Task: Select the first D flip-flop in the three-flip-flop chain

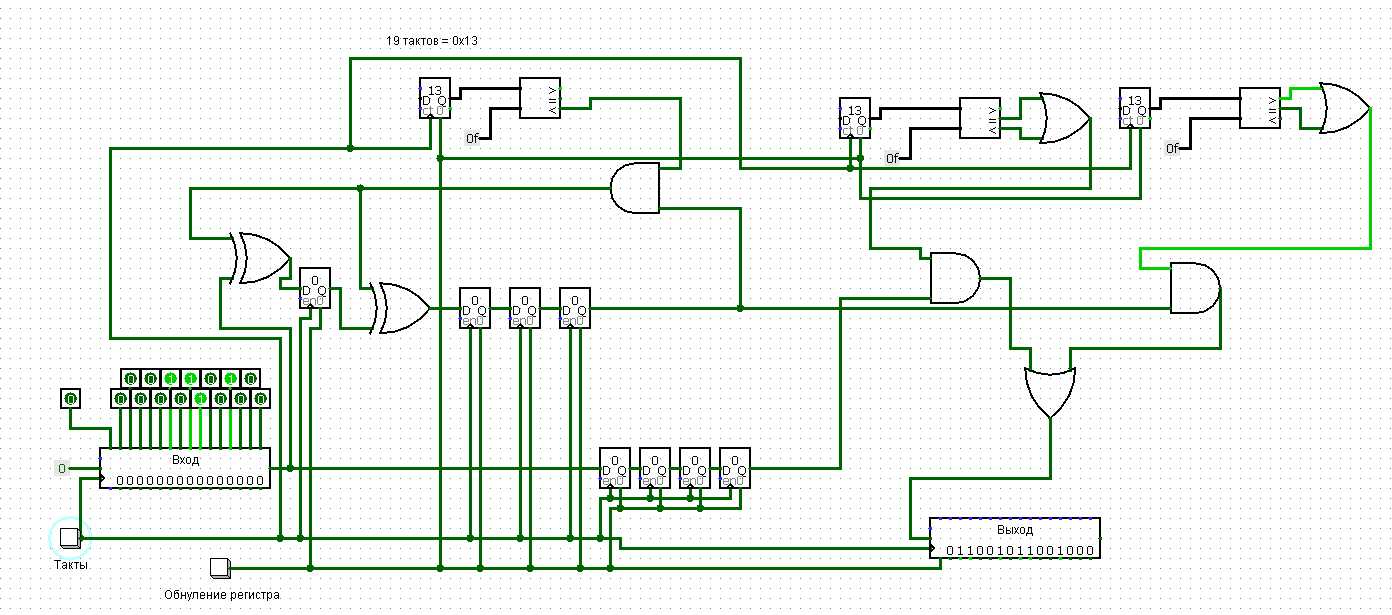Action: click(475, 308)
